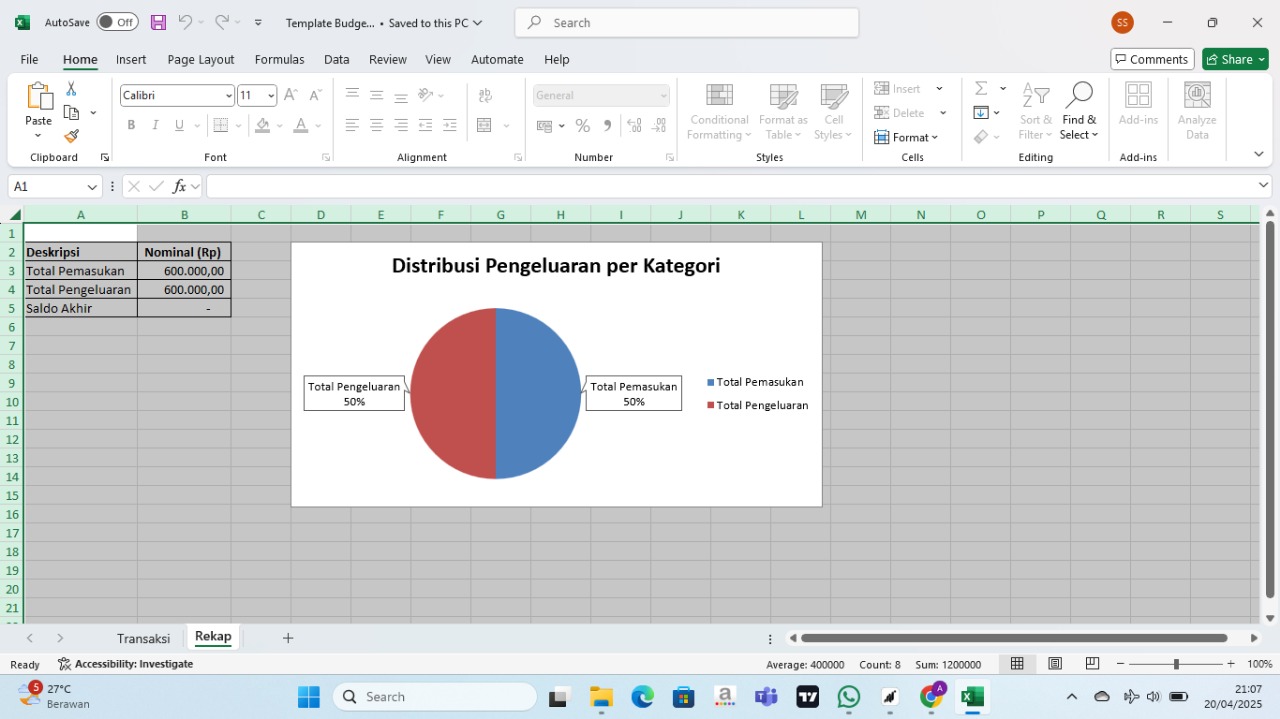Screen dimensions: 1280x719
Task: Switch to Page Break Preview view icon
Action: tap(1092, 664)
